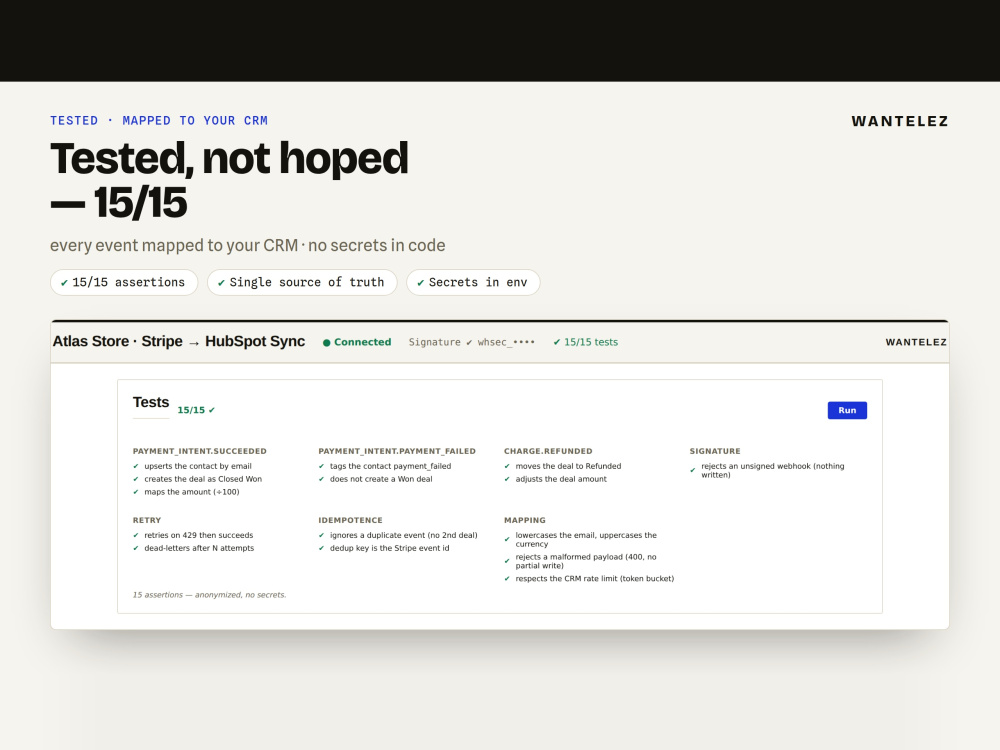Click the 'TESTED · MAPPED TO YOUR CRM' eyebrow text

159,121
